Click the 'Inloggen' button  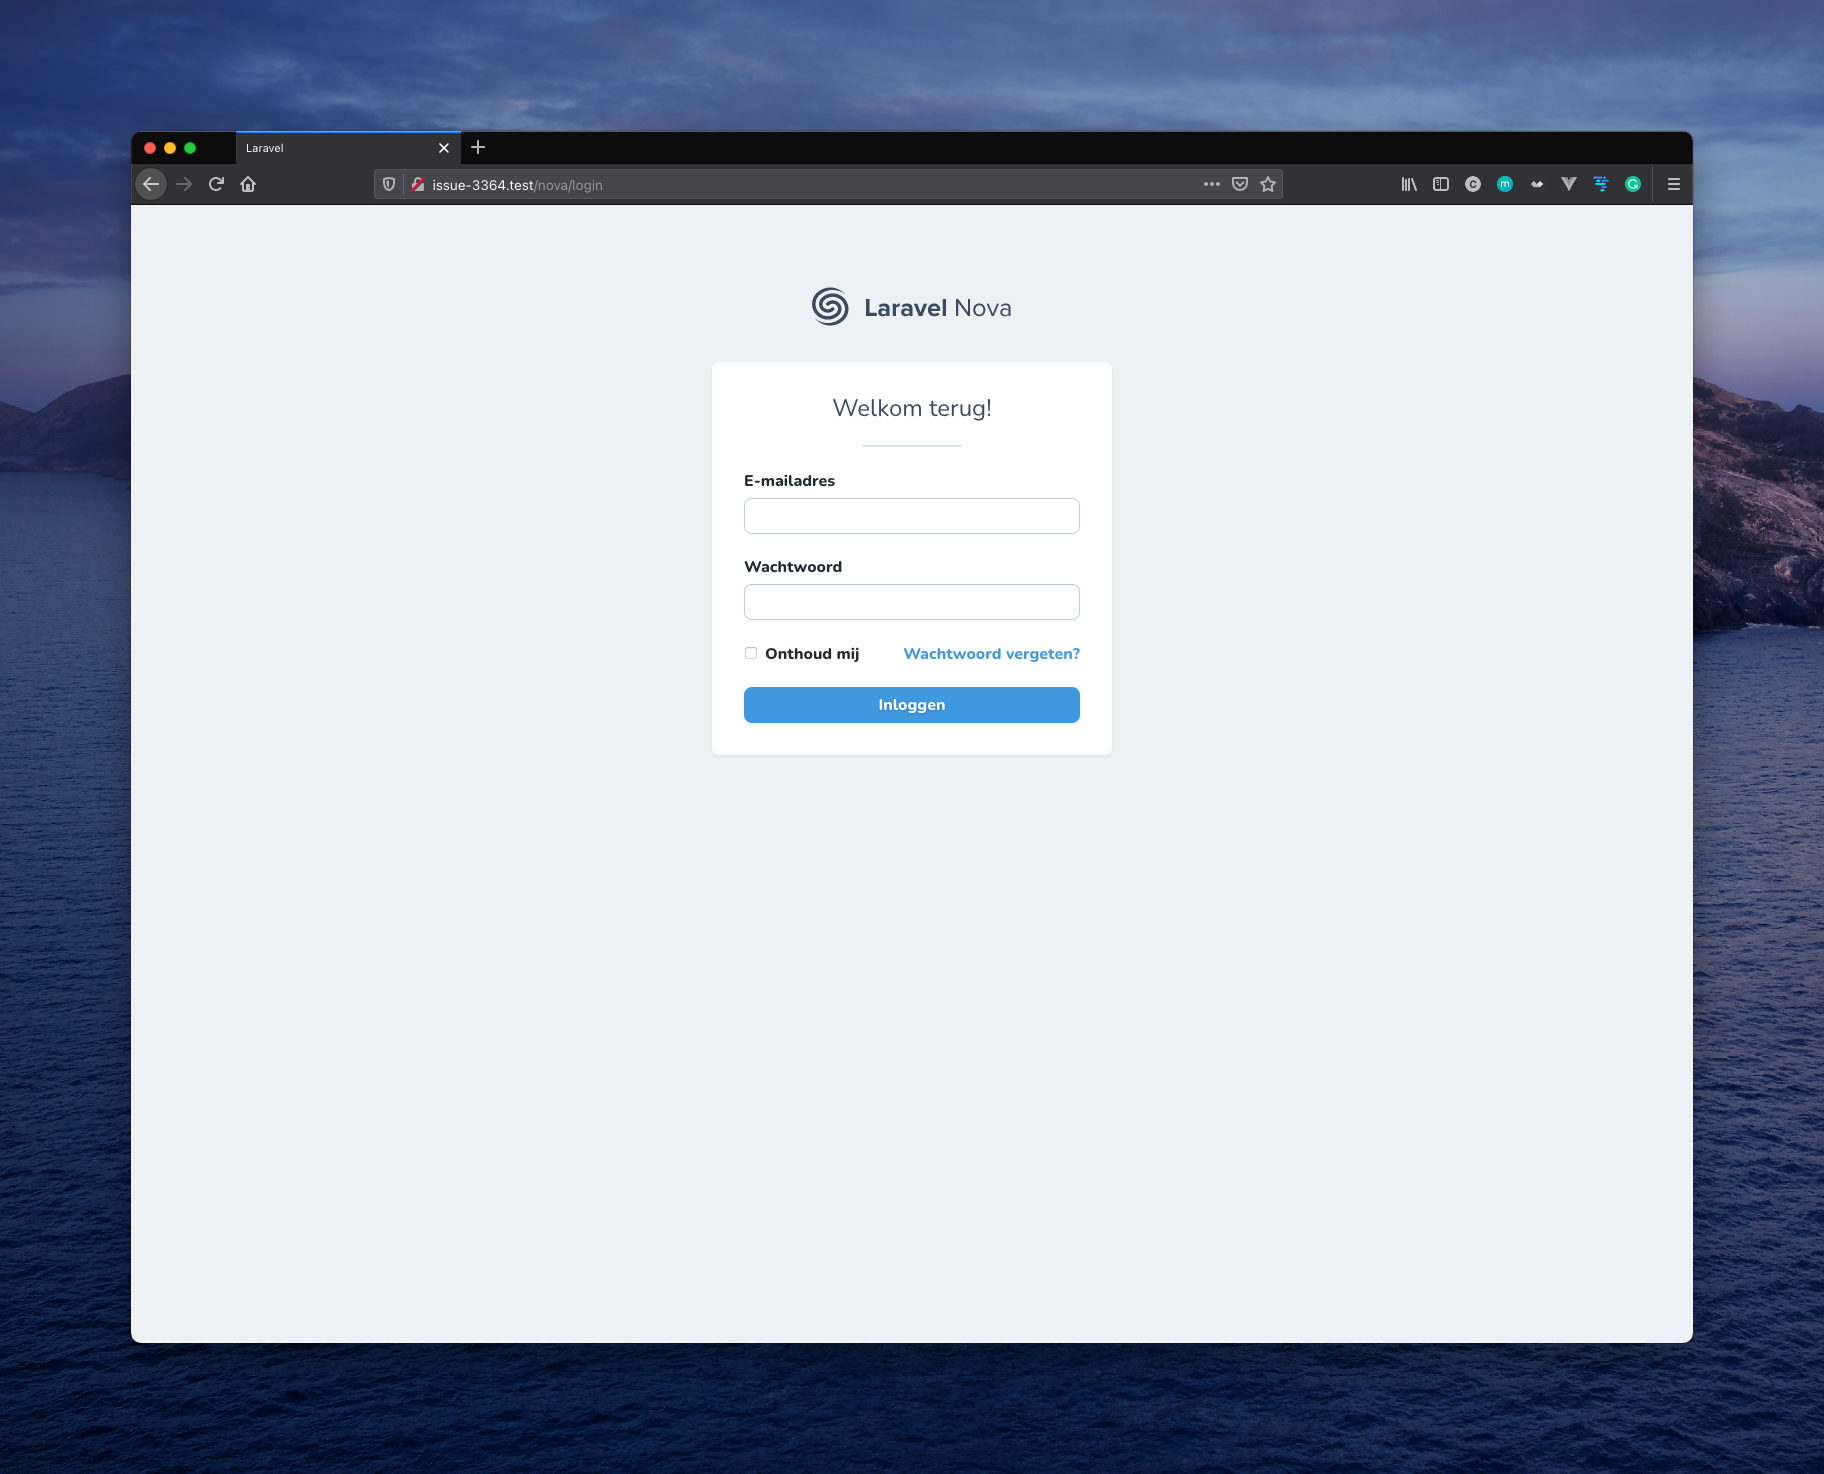pos(911,704)
